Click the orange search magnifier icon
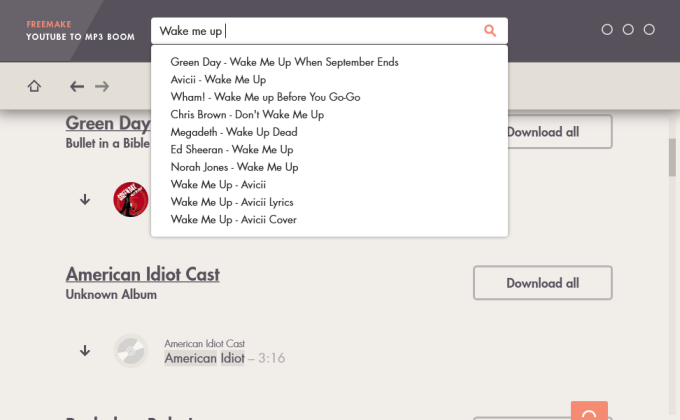The image size is (680, 420). [490, 30]
